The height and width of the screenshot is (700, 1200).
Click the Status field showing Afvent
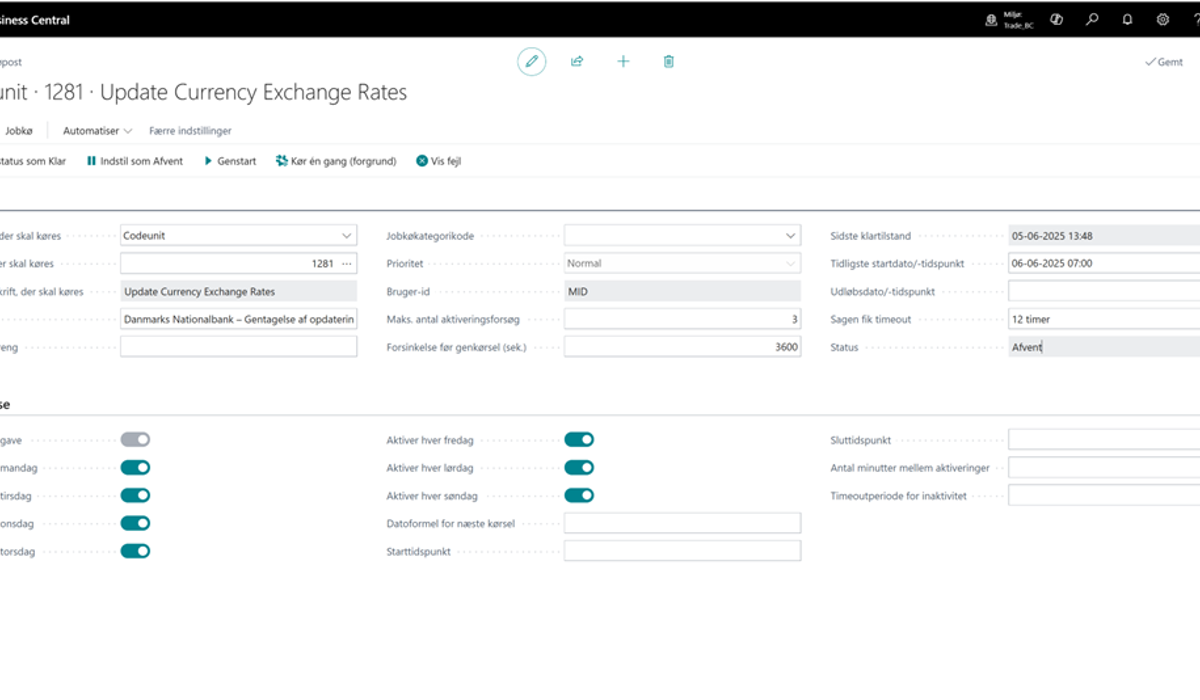coord(1104,347)
